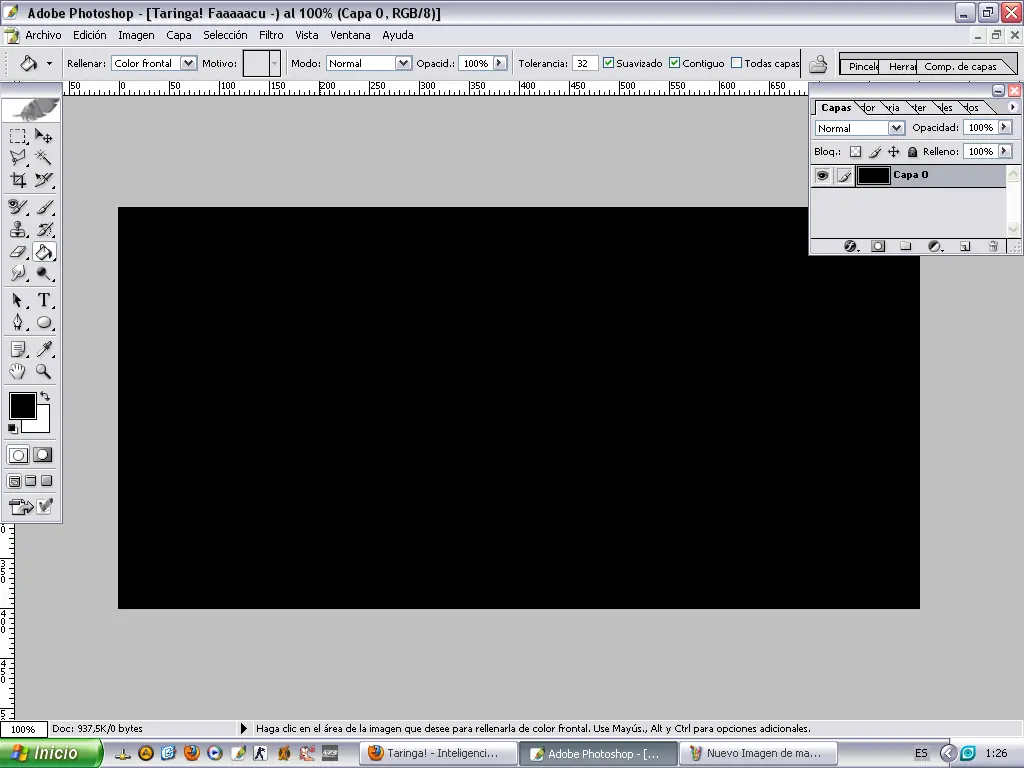The image size is (1024, 768).
Task: Open the layer Opacidad slider arrow
Action: [x=1005, y=127]
